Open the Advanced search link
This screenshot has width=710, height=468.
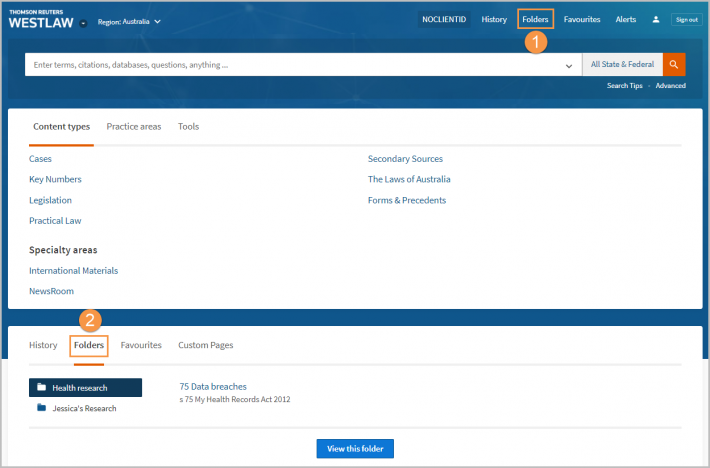(671, 86)
